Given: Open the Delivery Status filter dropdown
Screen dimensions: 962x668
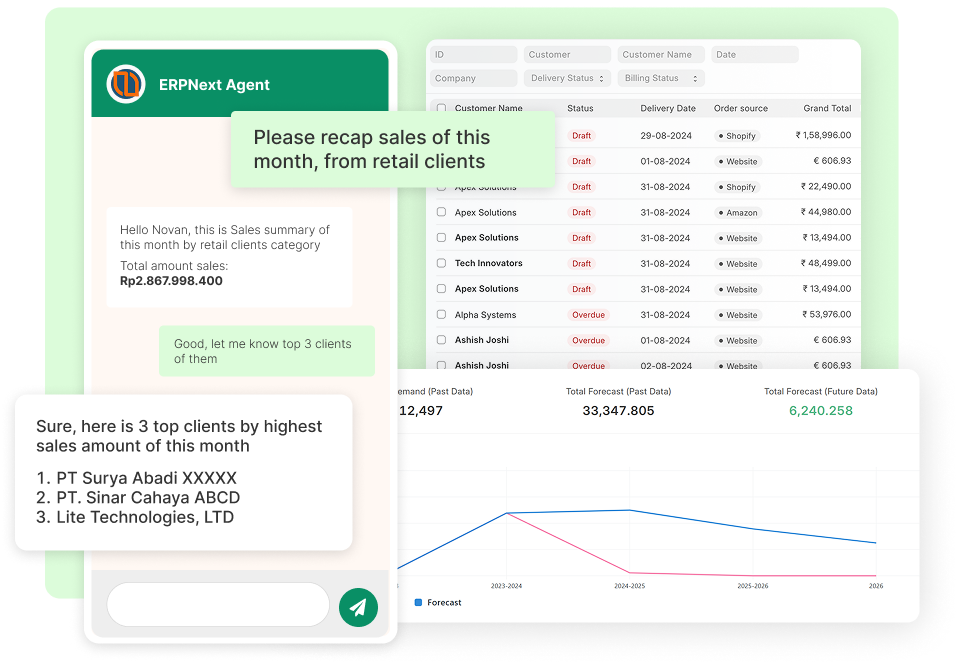Looking at the screenshot, I should tap(567, 78).
